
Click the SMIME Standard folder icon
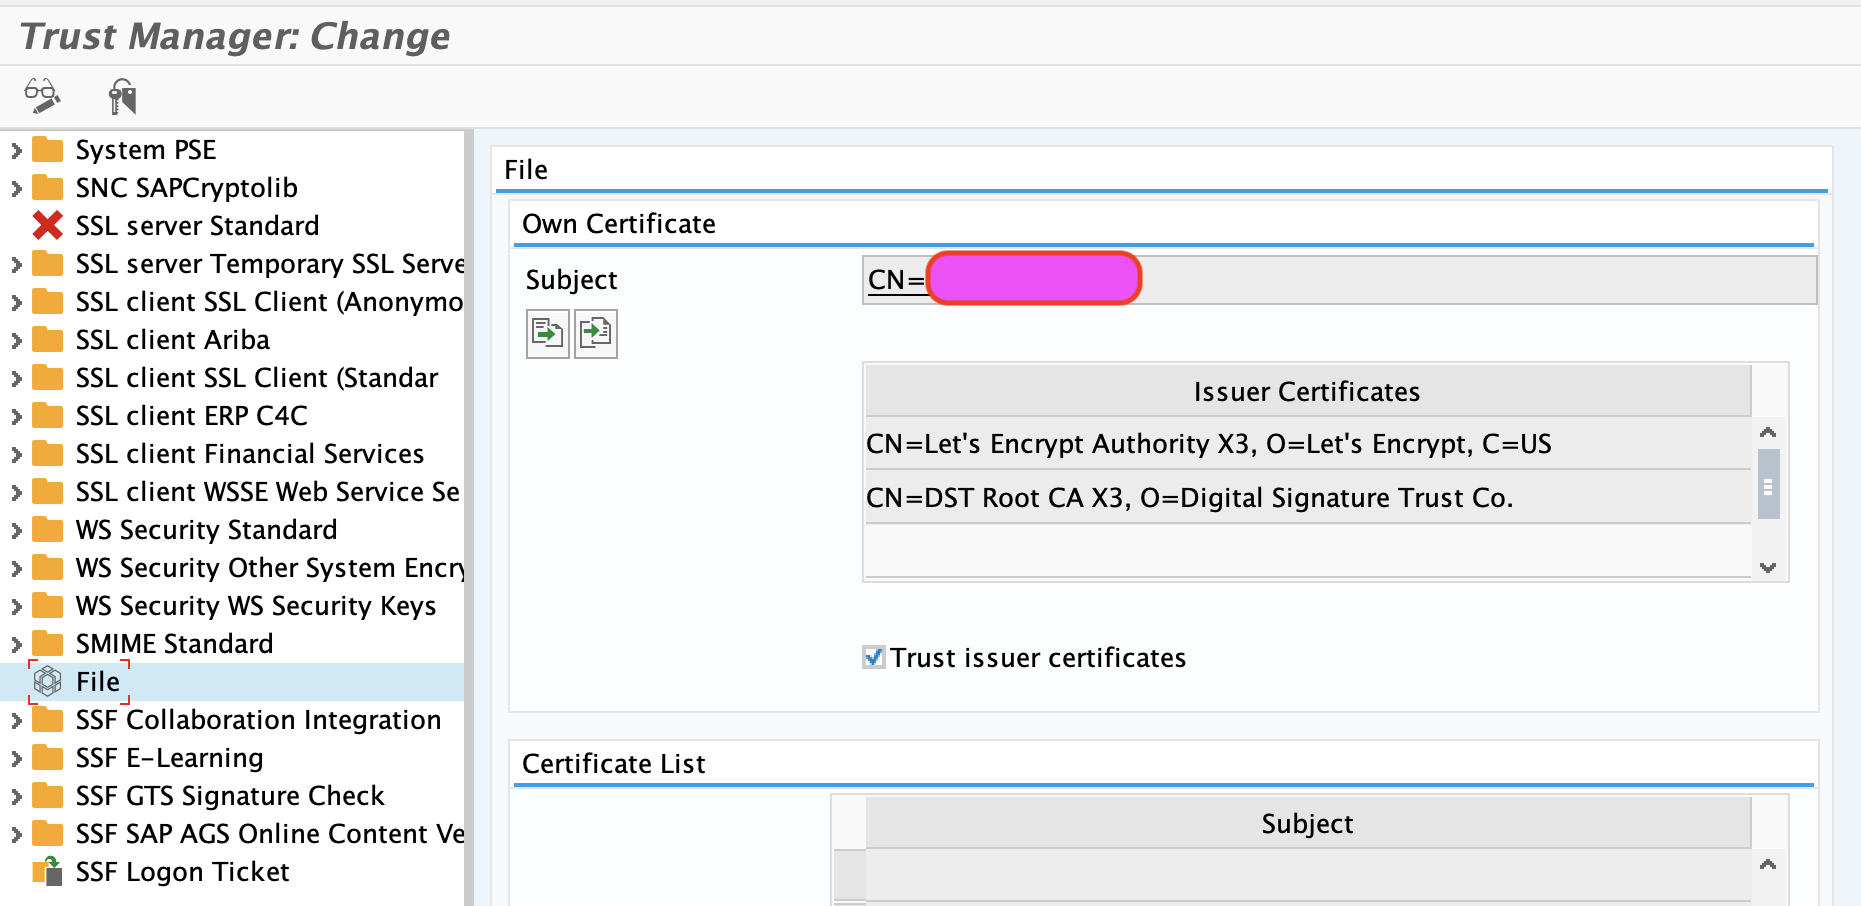pos(47,643)
